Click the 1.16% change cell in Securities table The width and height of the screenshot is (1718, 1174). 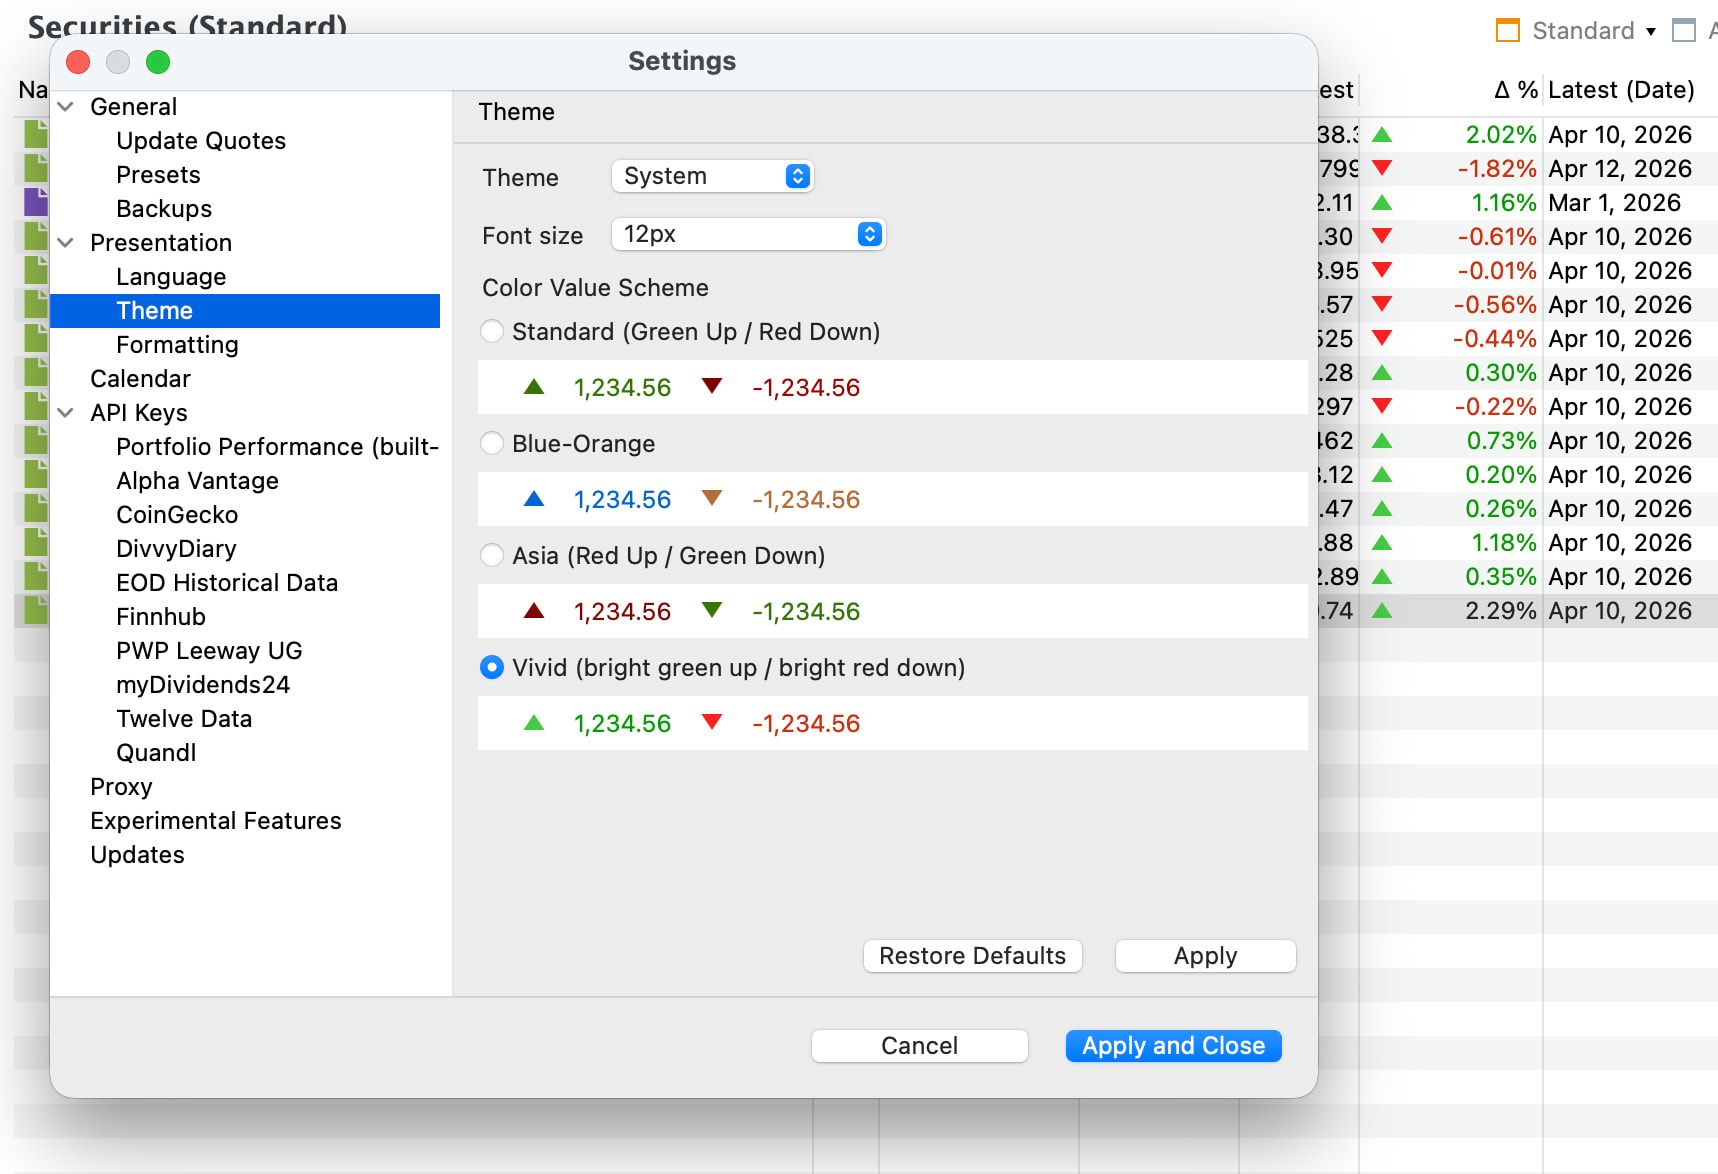click(1503, 203)
